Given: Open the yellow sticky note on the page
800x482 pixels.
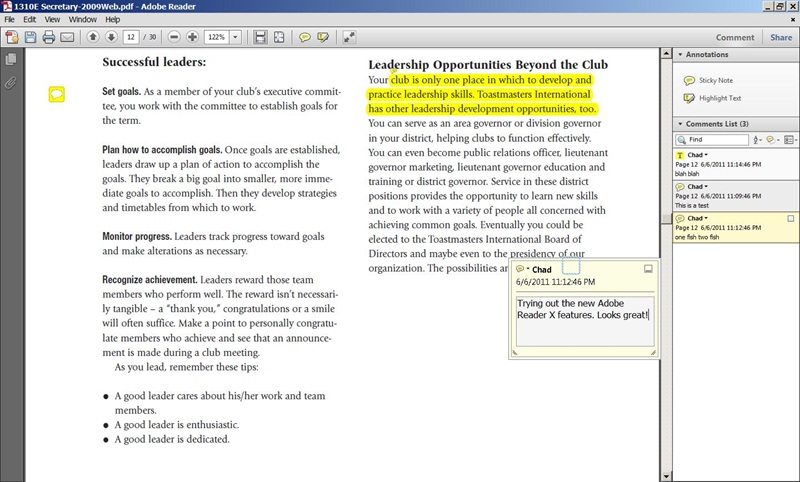Looking at the screenshot, I should pos(57,94).
